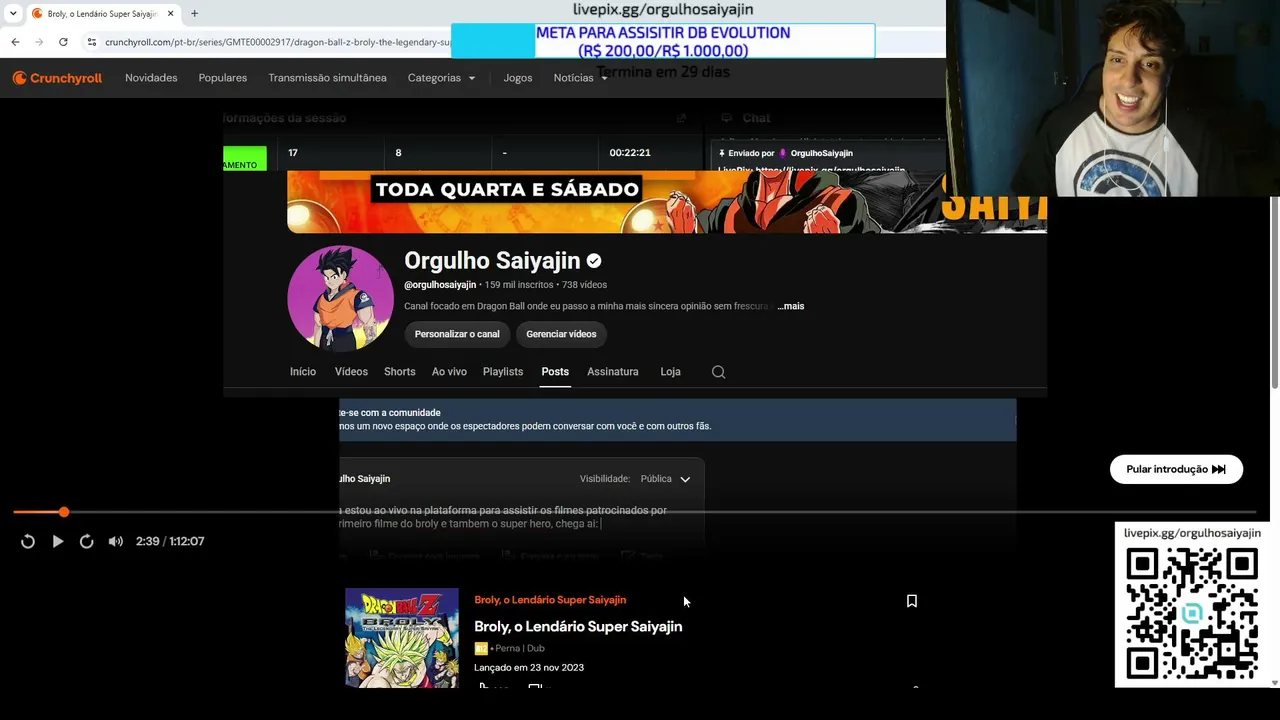Click the Broly, o Lendário Super Saiyajin title
The height and width of the screenshot is (720, 1280).
pos(578,626)
